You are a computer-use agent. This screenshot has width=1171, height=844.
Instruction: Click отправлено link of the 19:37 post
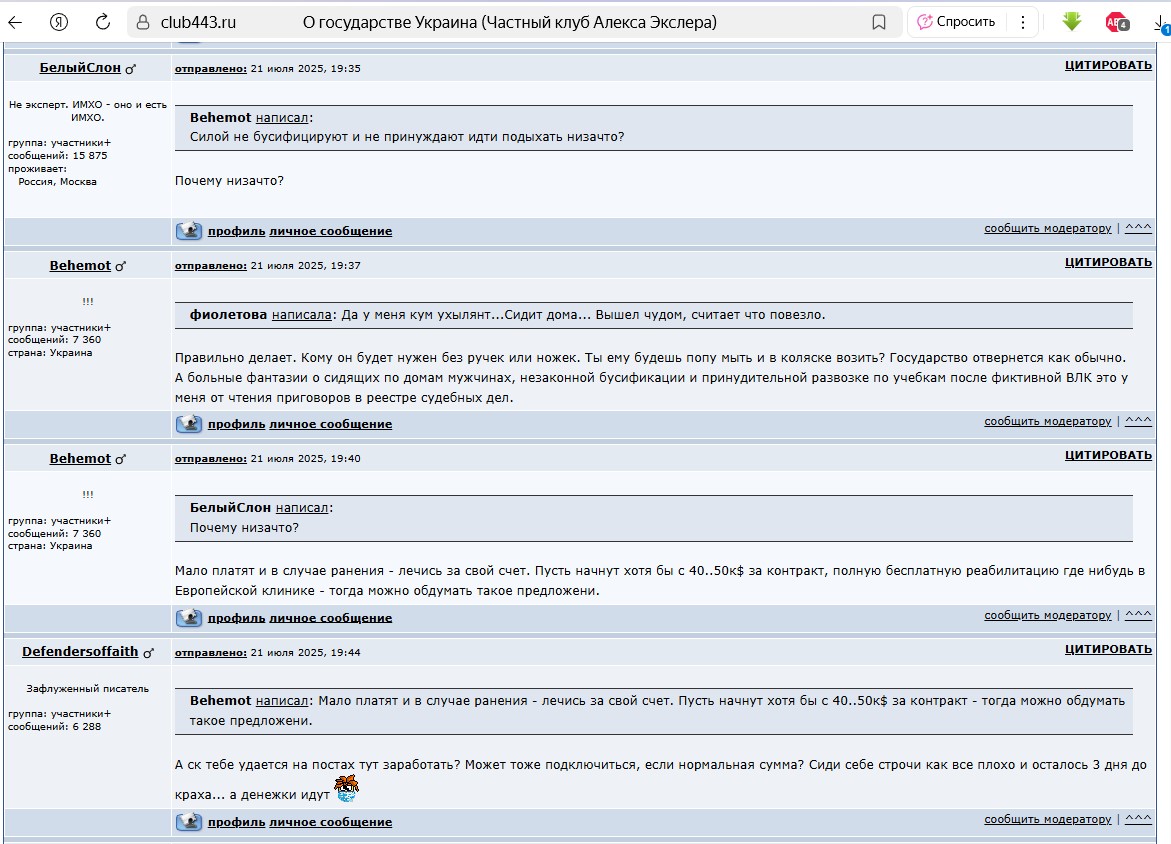(x=211, y=265)
